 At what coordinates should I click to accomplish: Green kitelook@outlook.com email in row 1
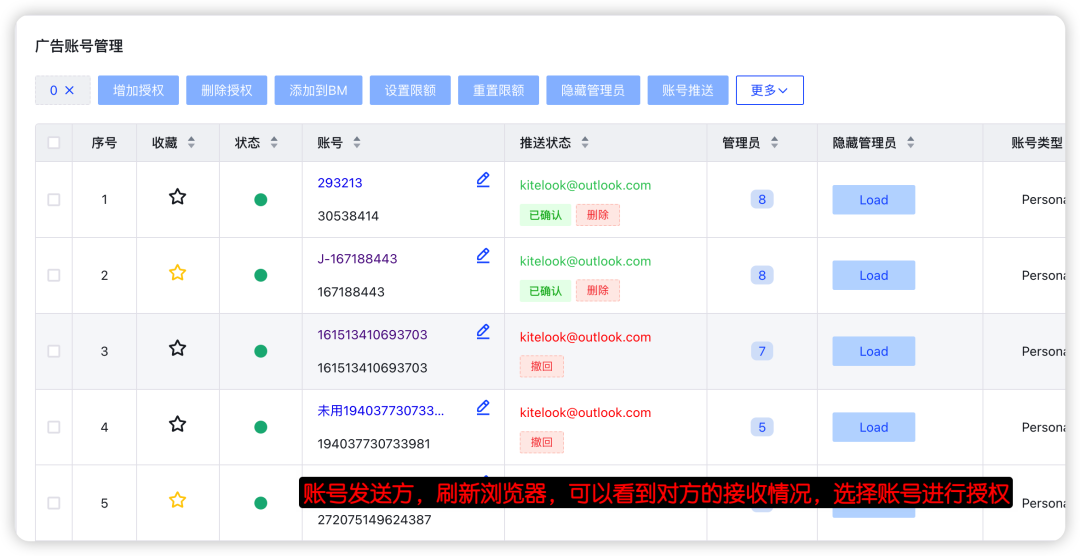coord(585,185)
